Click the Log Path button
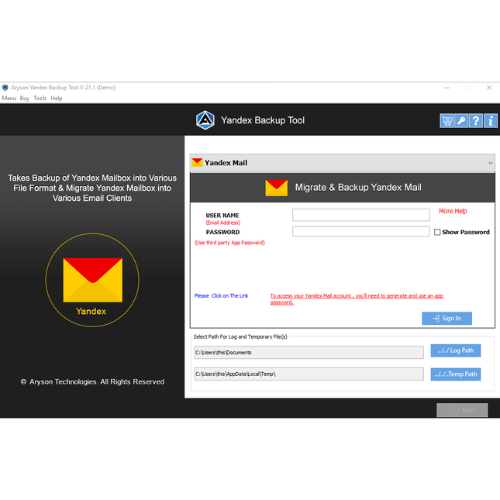 456,350
